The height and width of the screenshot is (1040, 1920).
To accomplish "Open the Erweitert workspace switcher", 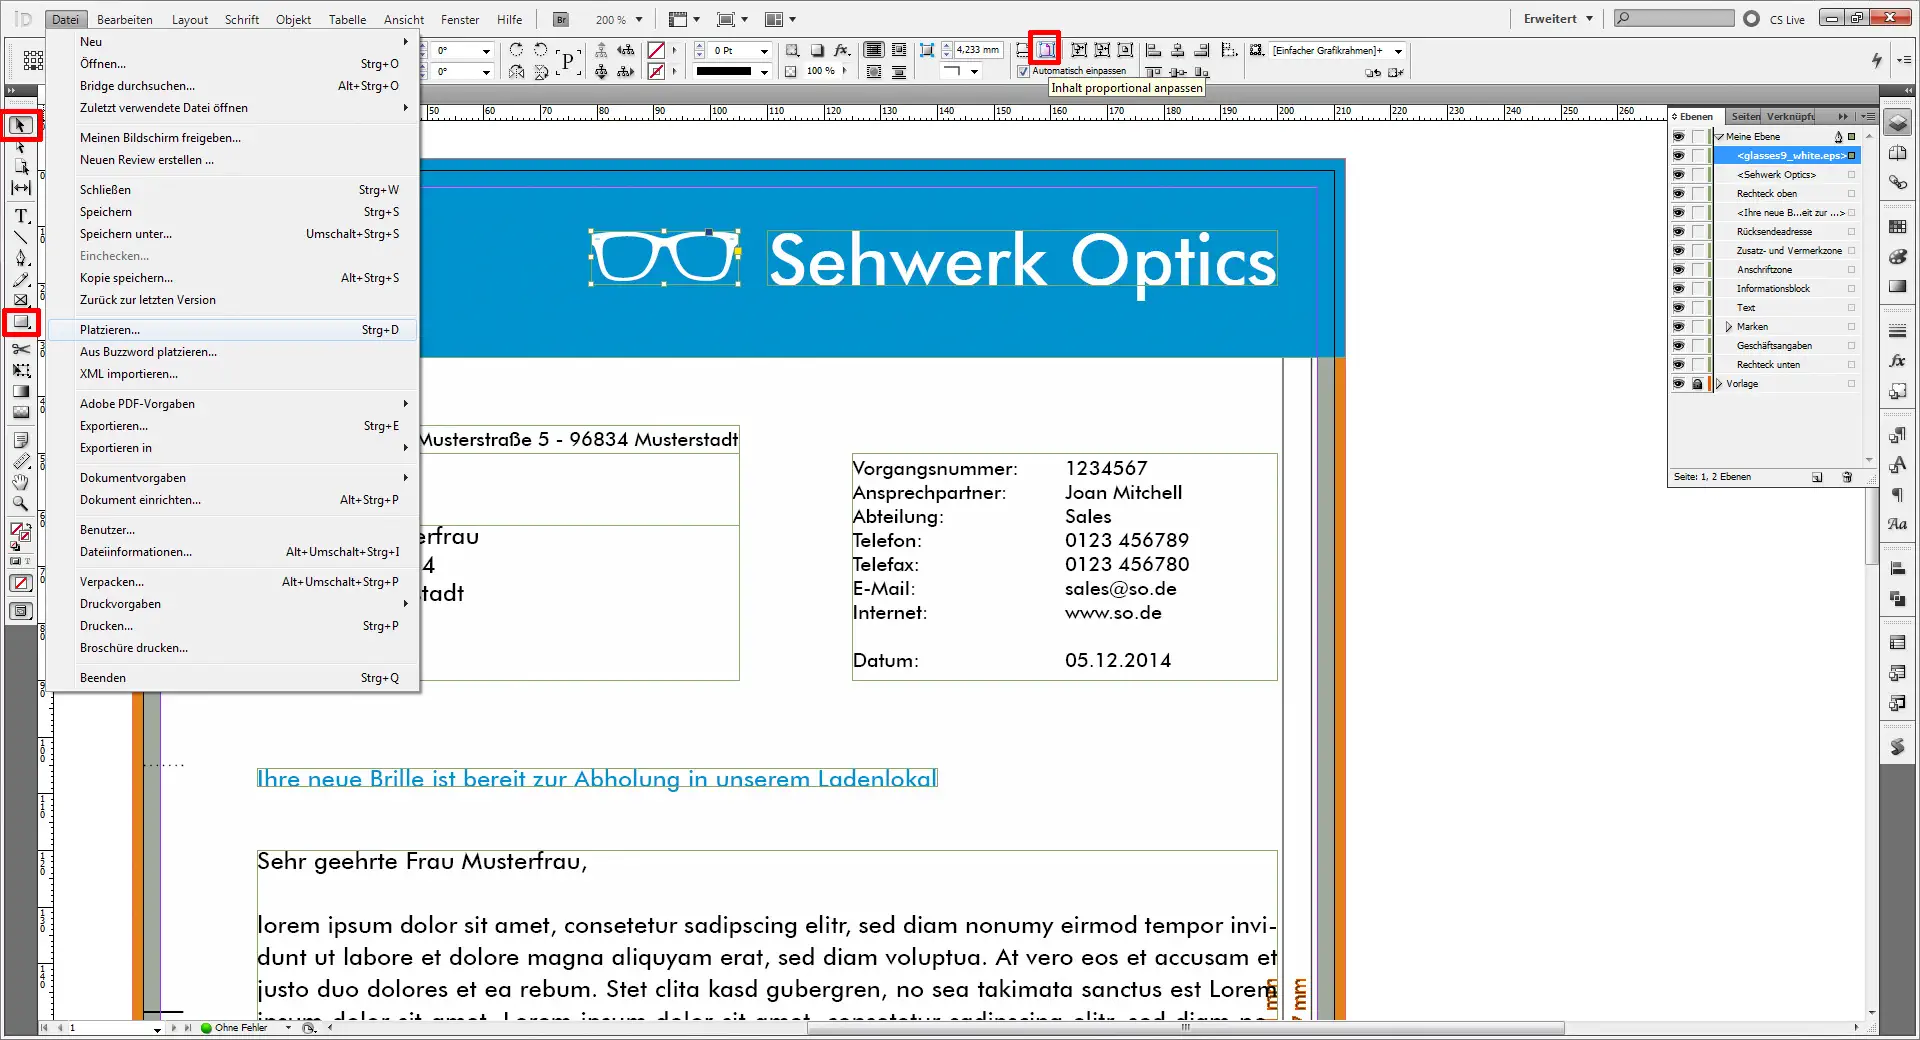I will [1557, 19].
